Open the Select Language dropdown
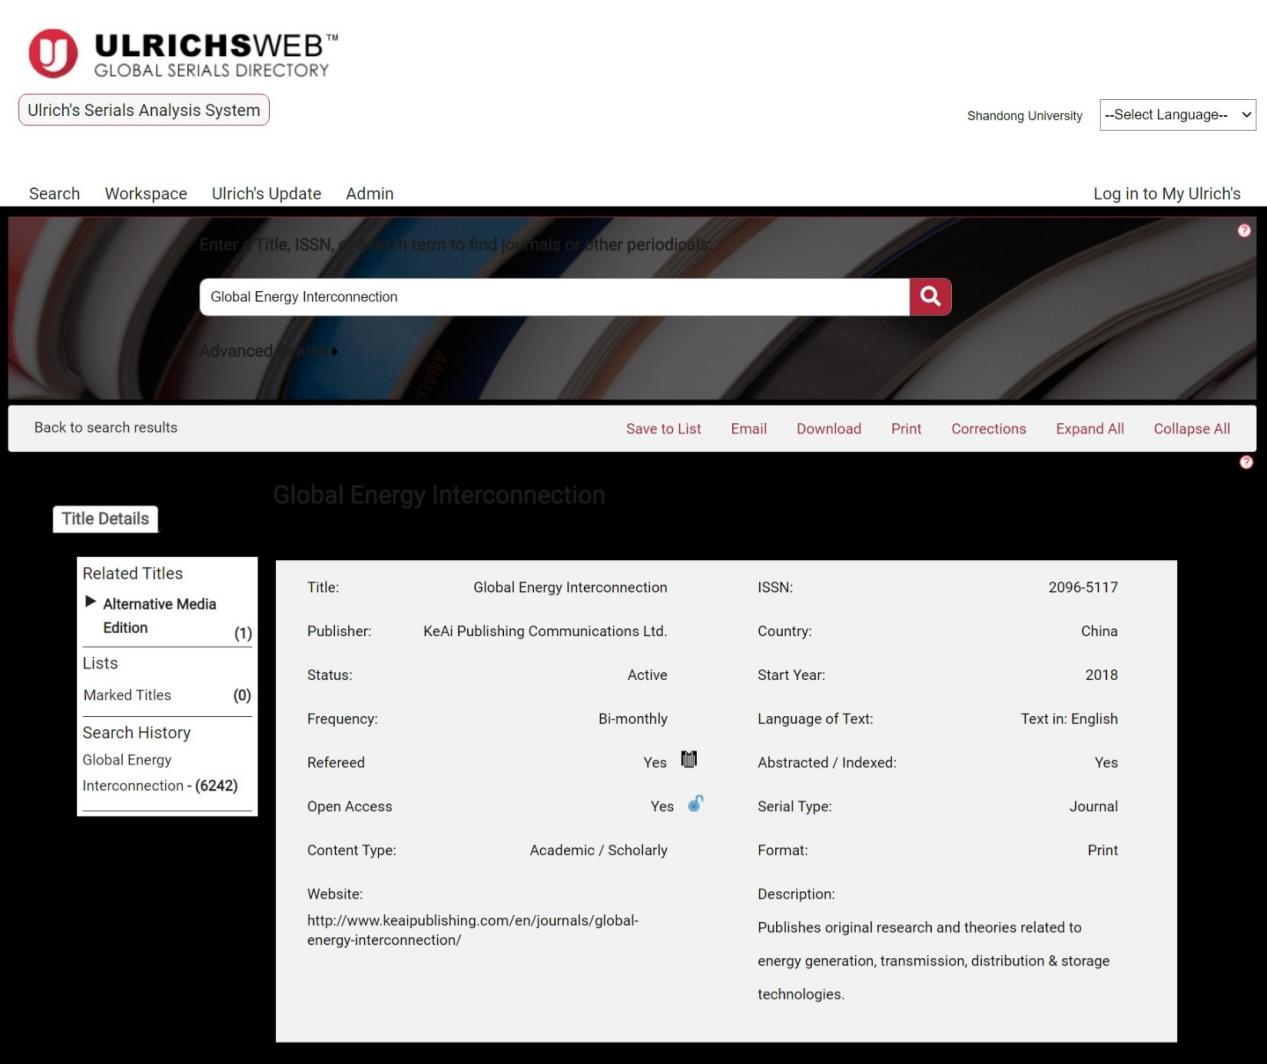This screenshot has height=1064, width=1267. [1178, 115]
